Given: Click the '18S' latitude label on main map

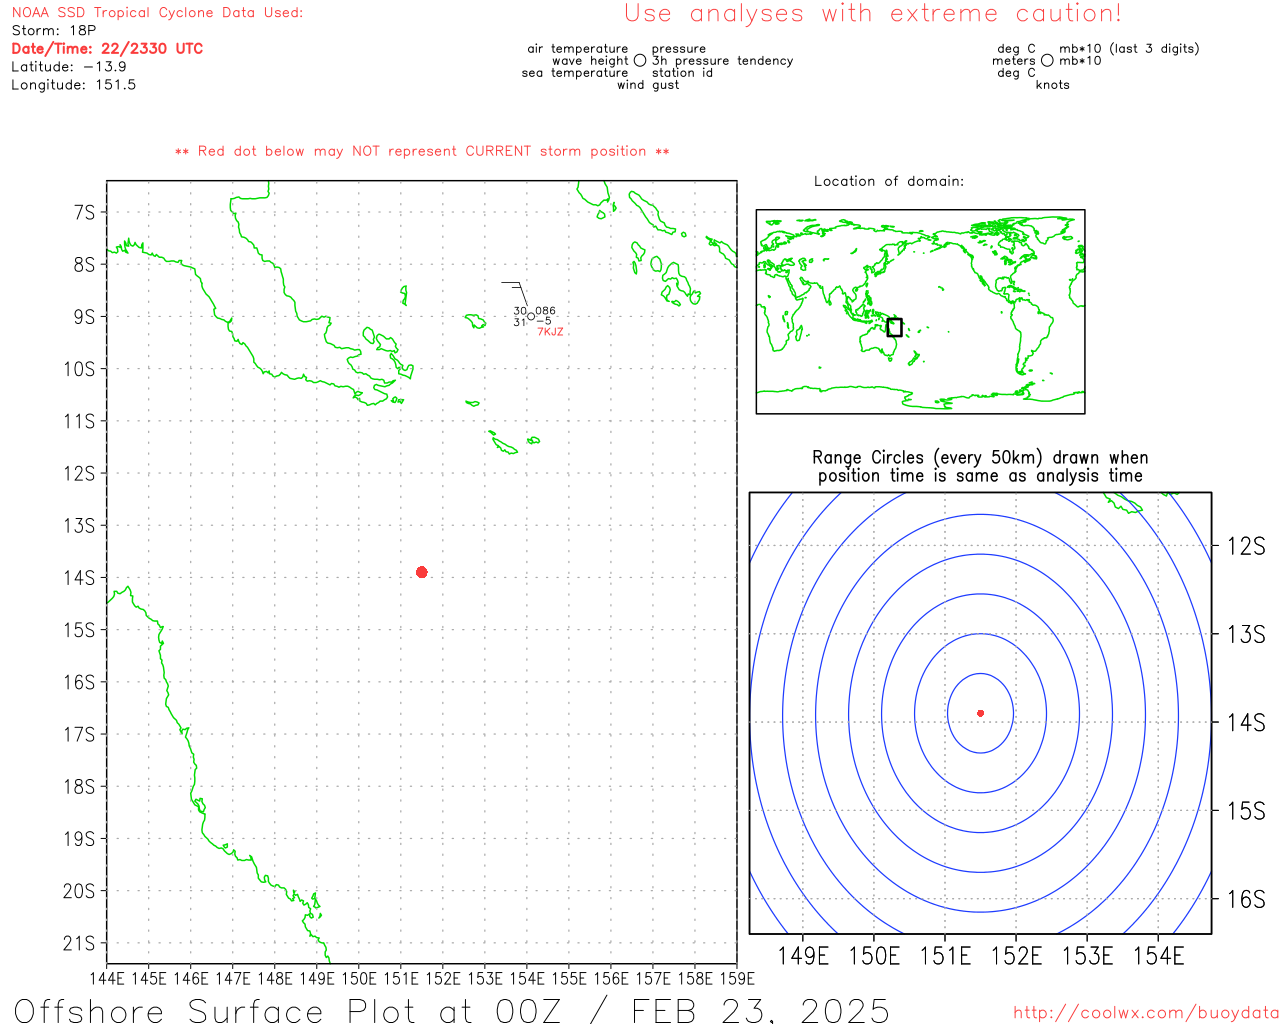Looking at the screenshot, I should pos(79,787).
